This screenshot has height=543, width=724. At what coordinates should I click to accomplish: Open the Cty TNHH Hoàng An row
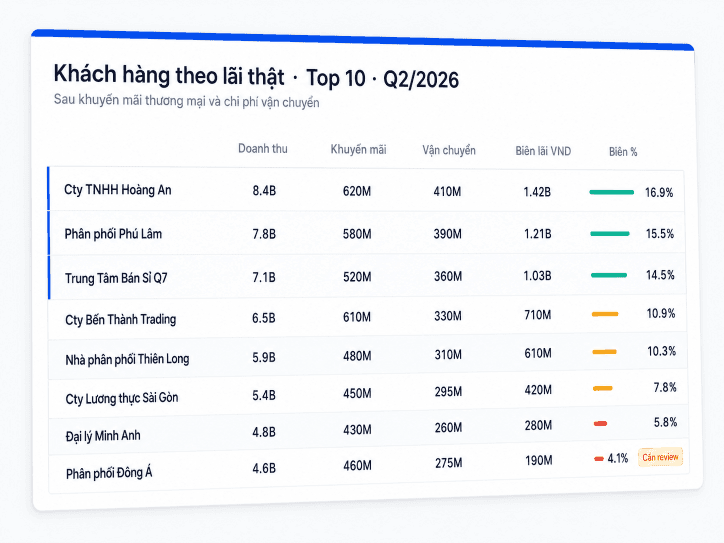[367, 190]
